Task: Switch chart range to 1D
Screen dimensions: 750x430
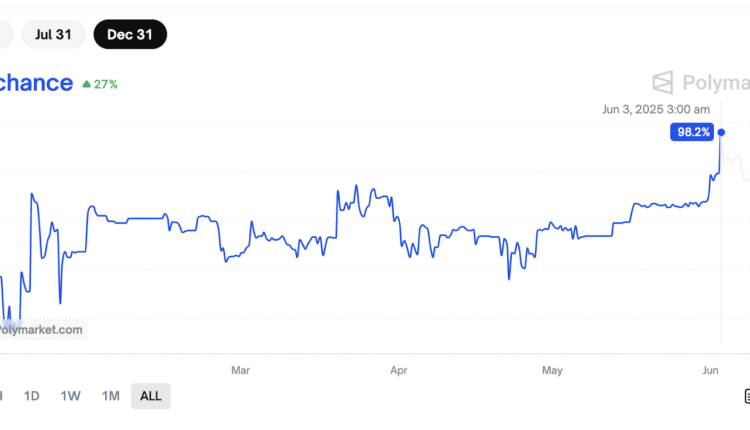Action: tap(32, 396)
